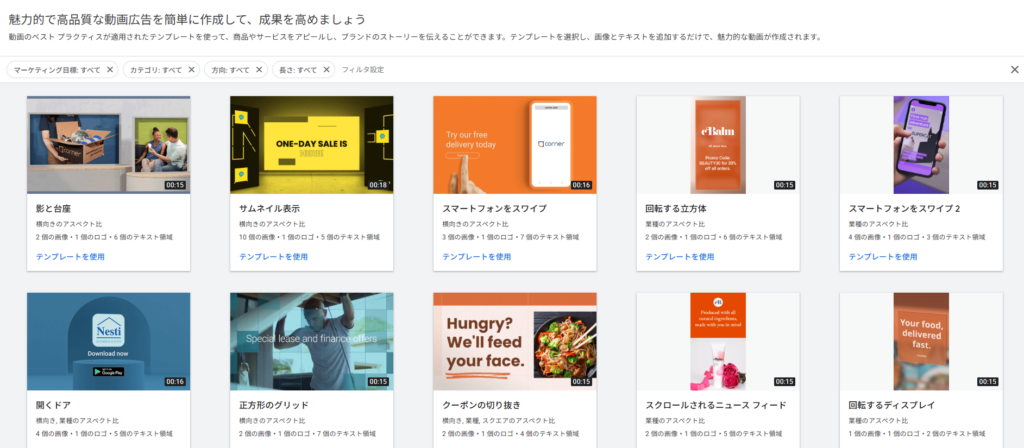Open the Your food, delivered fast thumbnail

921,341
